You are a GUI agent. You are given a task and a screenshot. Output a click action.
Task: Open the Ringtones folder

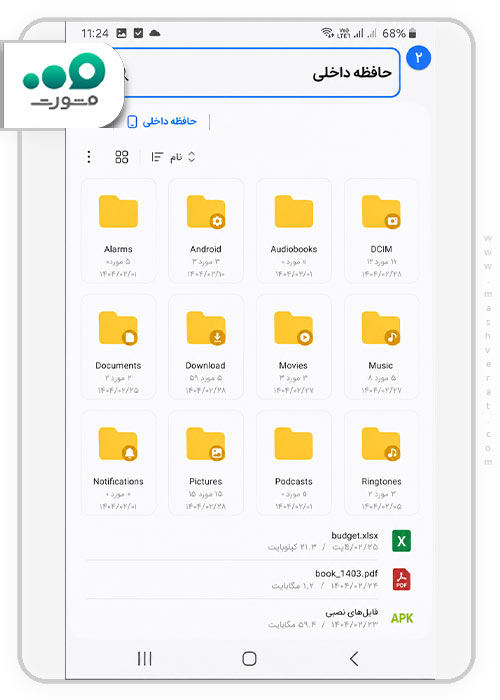[x=381, y=462]
